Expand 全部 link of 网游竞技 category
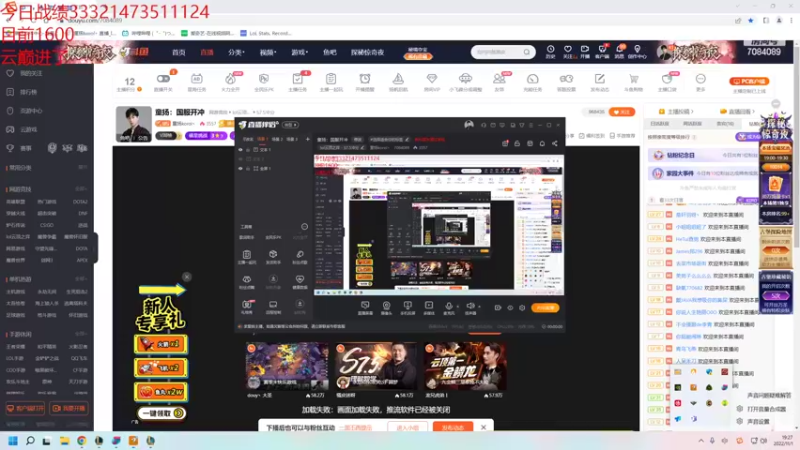 click(x=81, y=189)
